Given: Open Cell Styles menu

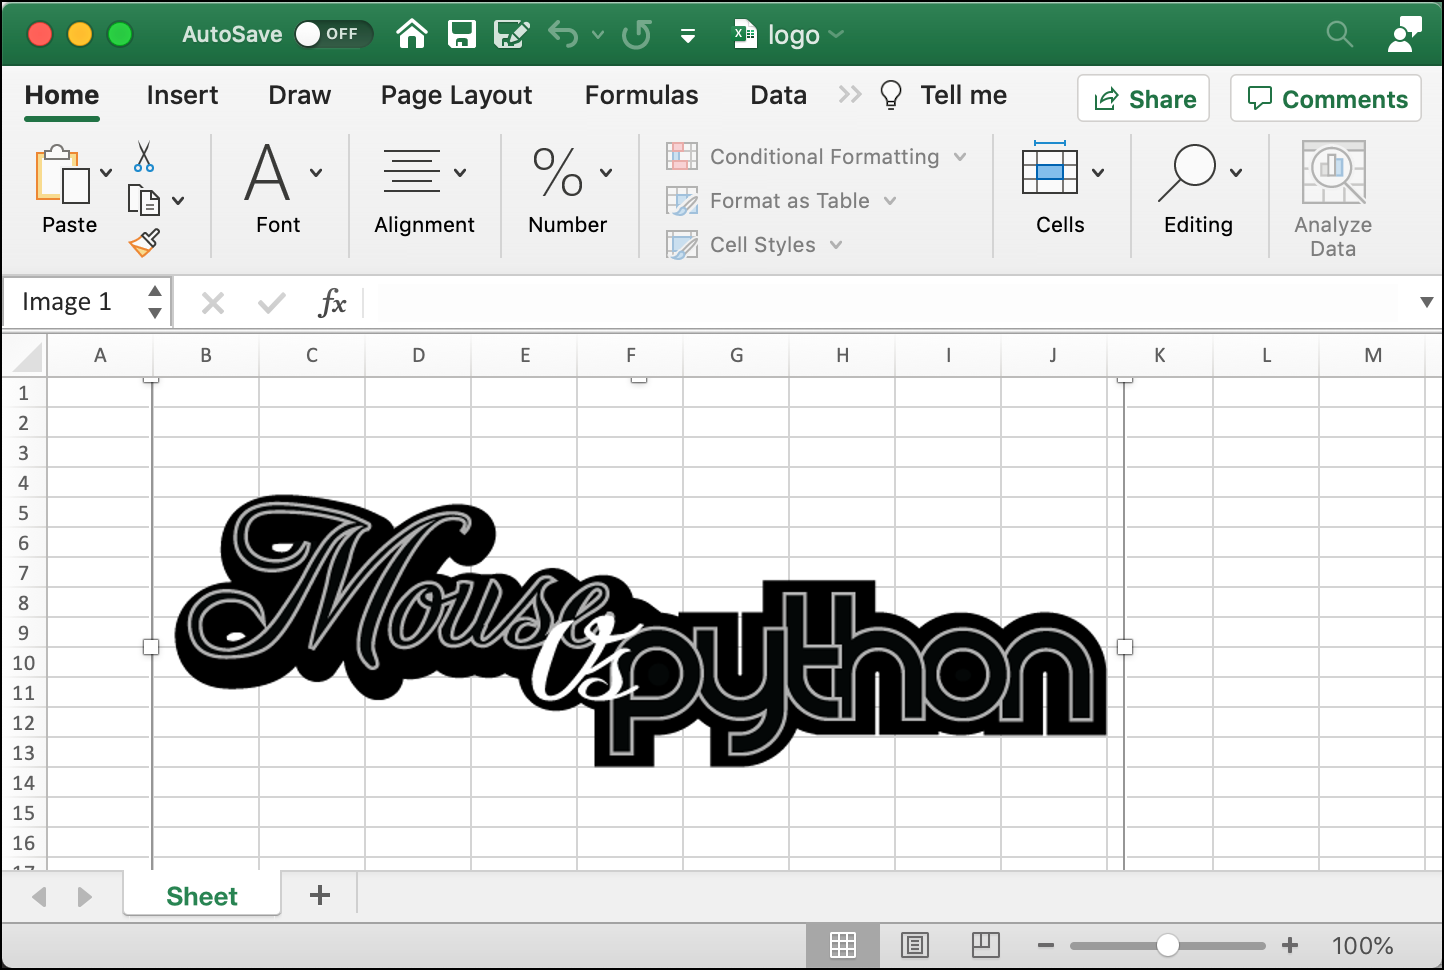Looking at the screenshot, I should point(755,245).
